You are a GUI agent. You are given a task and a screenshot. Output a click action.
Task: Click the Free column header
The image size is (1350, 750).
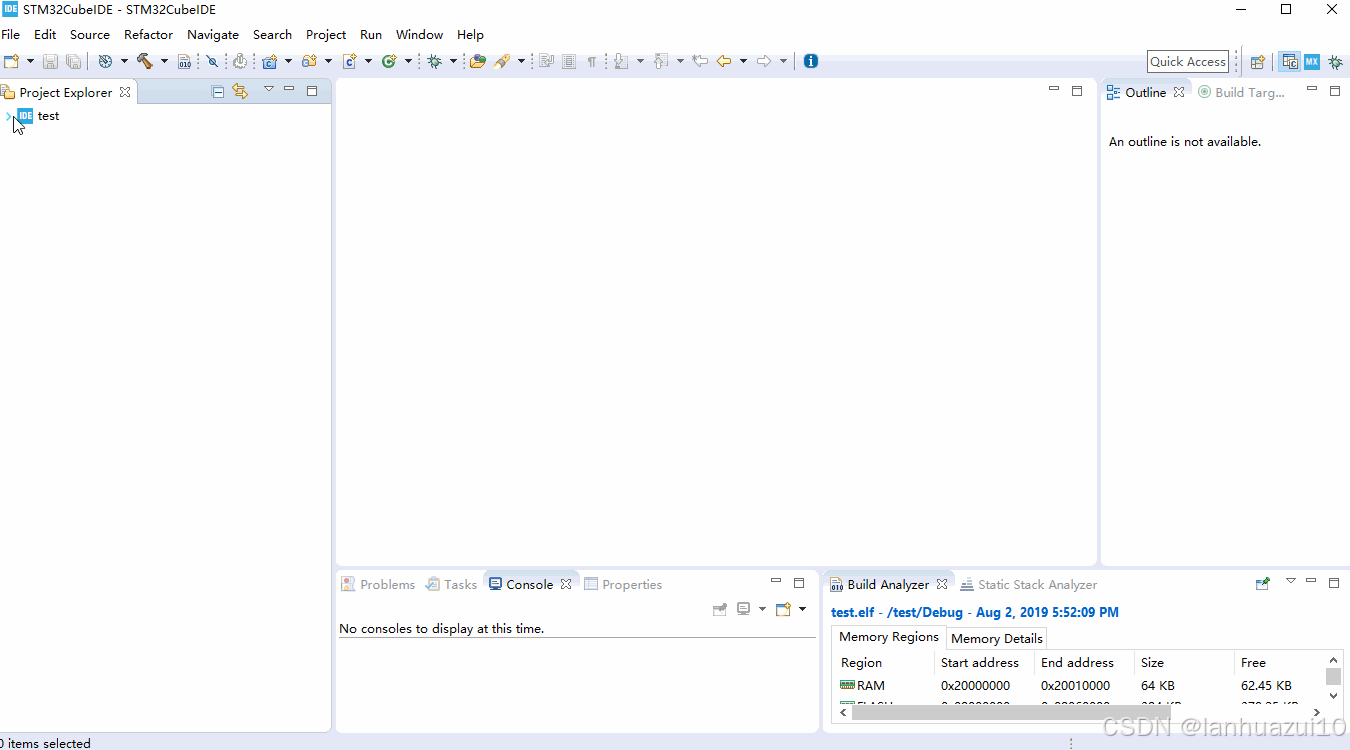click(x=1281, y=662)
